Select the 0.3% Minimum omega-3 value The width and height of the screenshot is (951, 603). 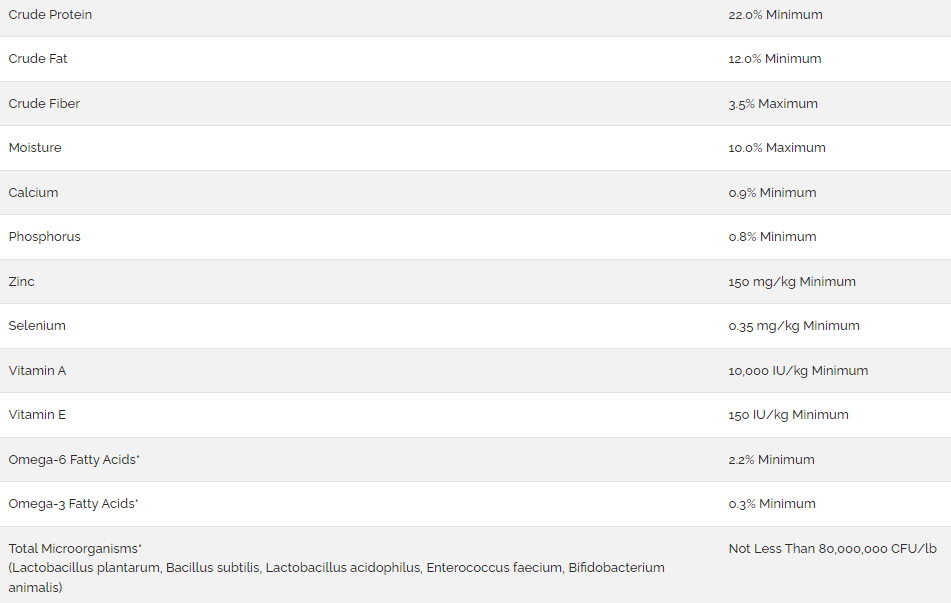(x=772, y=504)
